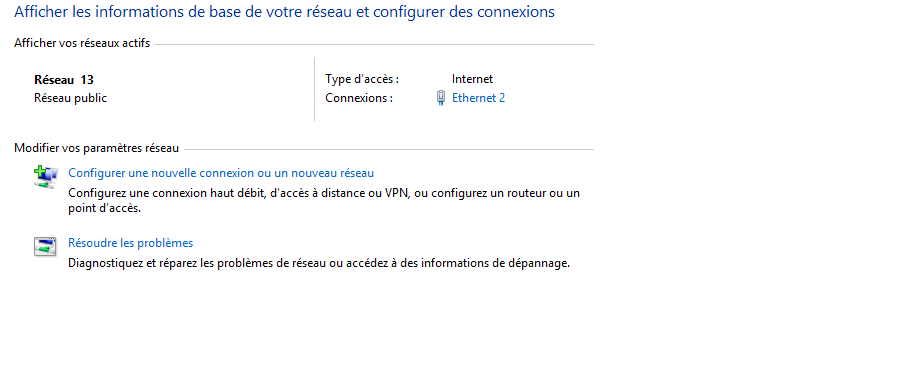Click the Réseau public network type text

tap(70, 98)
